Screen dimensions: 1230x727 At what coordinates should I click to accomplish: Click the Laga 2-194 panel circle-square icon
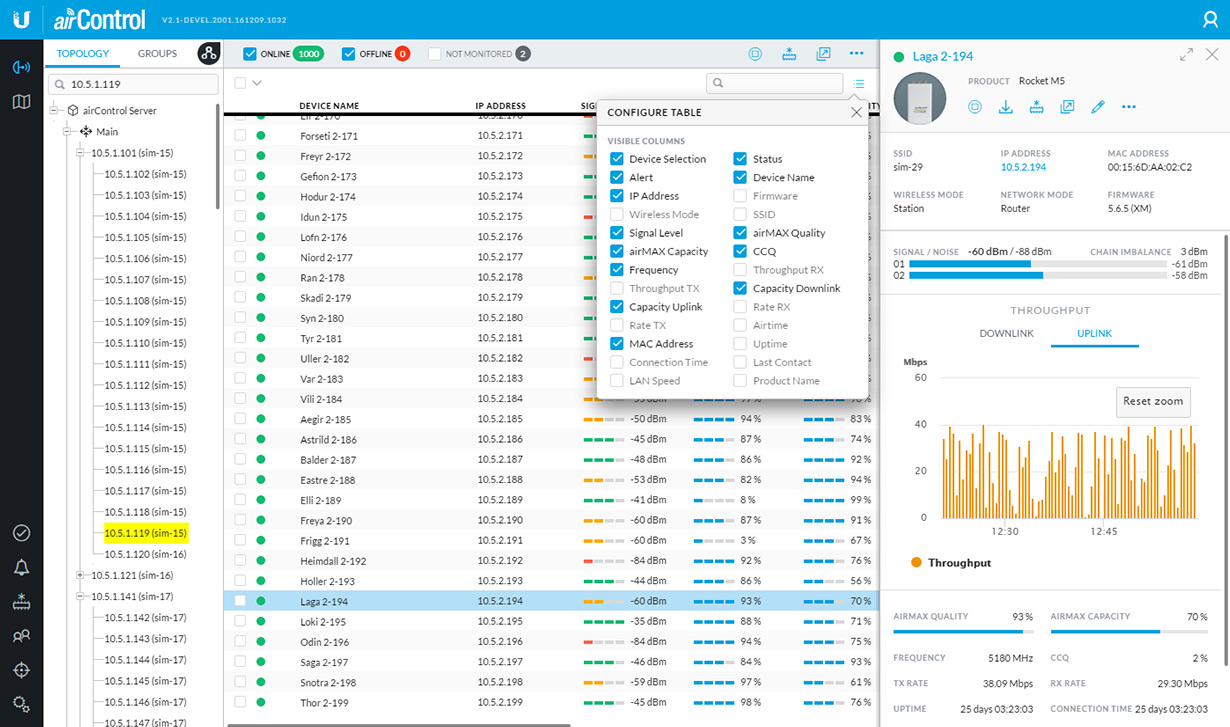coord(975,107)
